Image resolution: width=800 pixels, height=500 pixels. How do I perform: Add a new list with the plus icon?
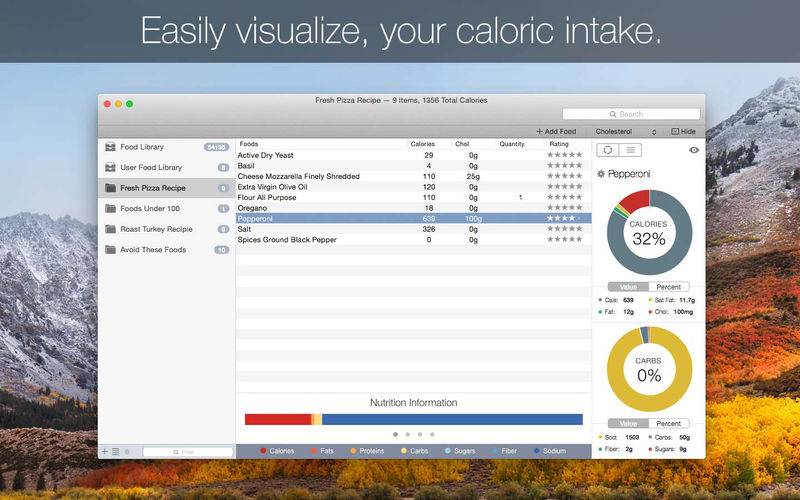[105, 452]
